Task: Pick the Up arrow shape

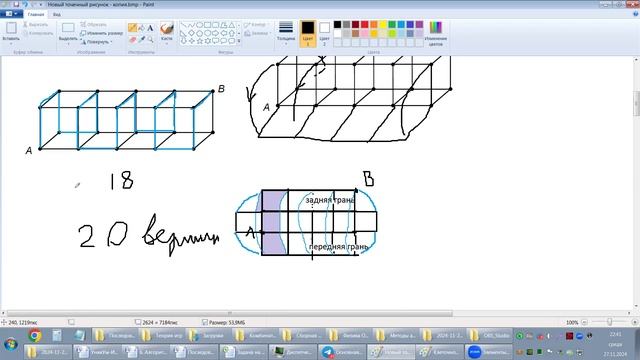Action: (x=231, y=33)
